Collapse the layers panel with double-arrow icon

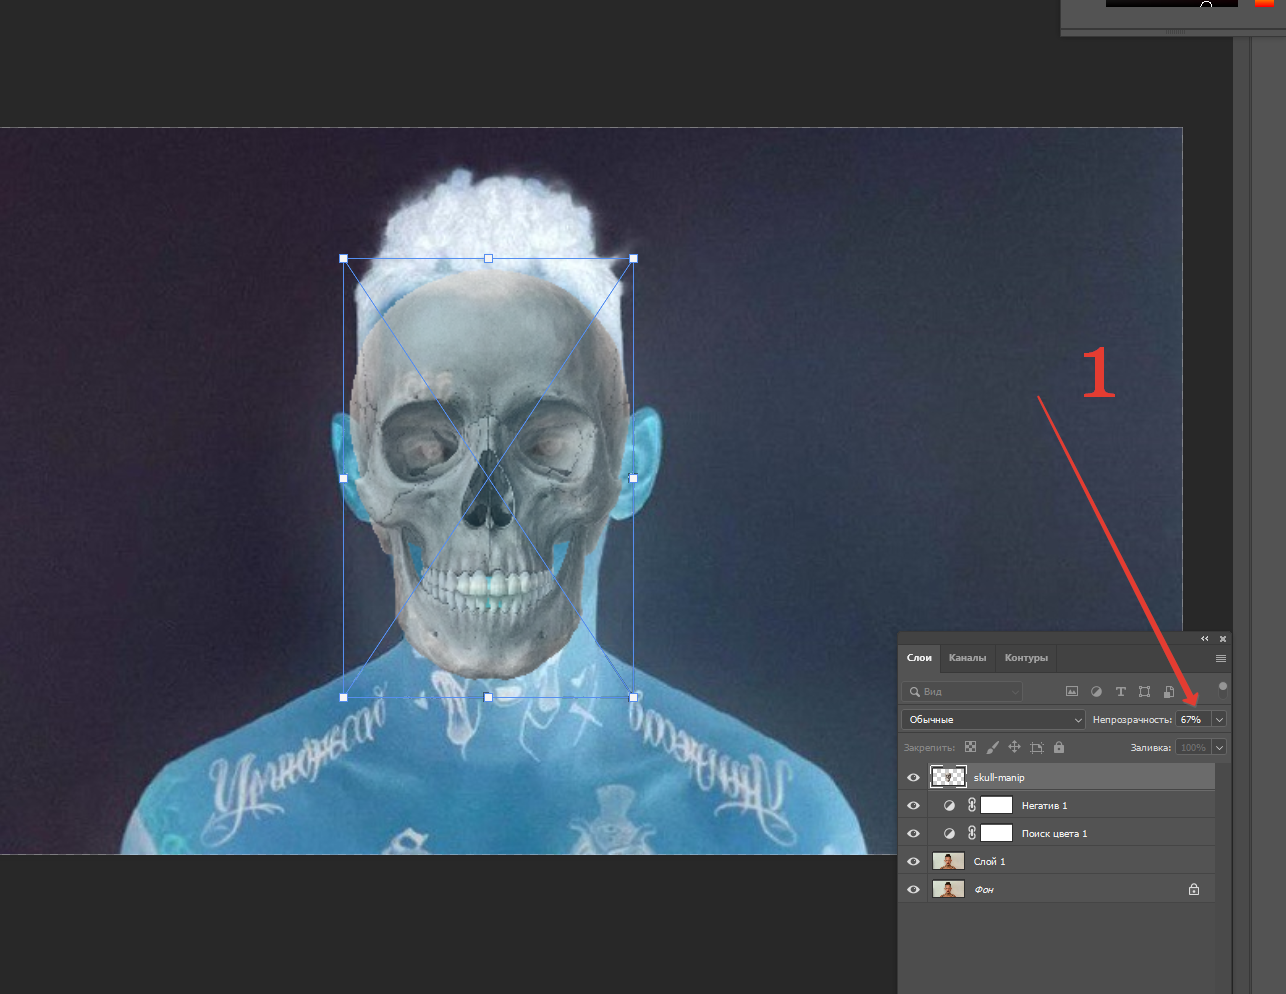click(x=1205, y=639)
